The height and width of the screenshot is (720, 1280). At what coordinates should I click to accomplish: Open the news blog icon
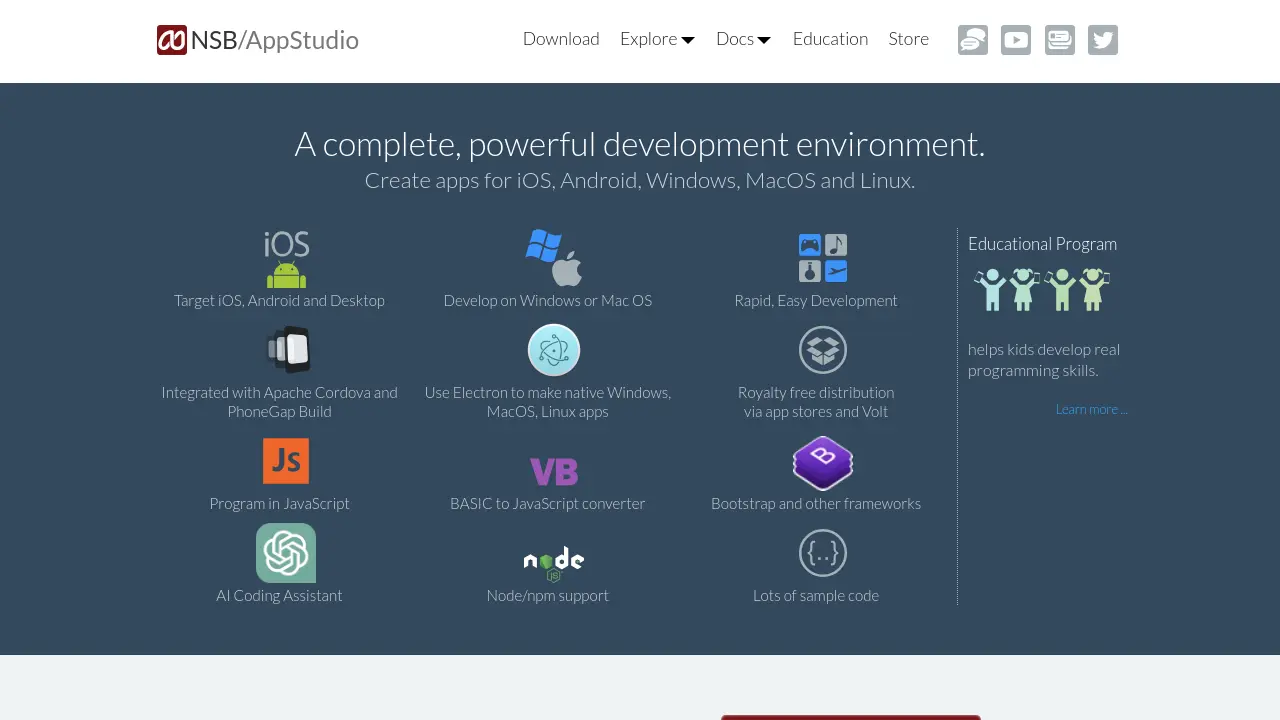1060,40
